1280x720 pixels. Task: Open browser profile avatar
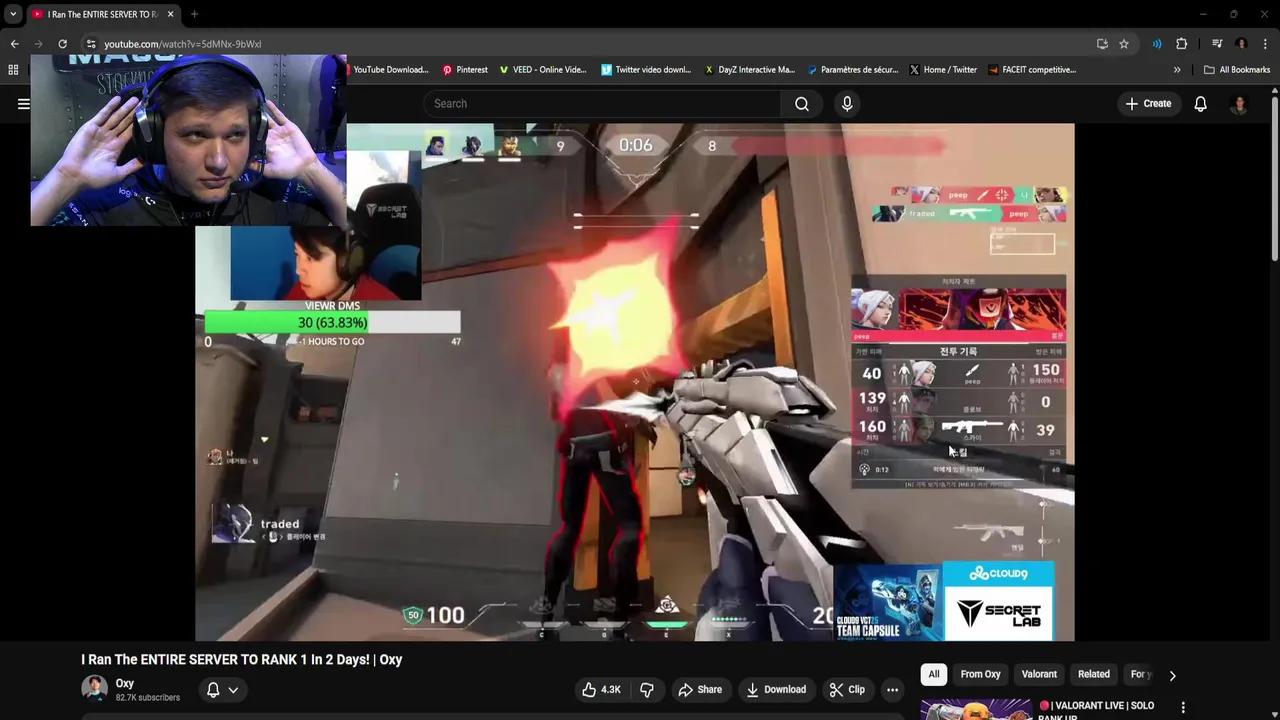[x=1241, y=44]
